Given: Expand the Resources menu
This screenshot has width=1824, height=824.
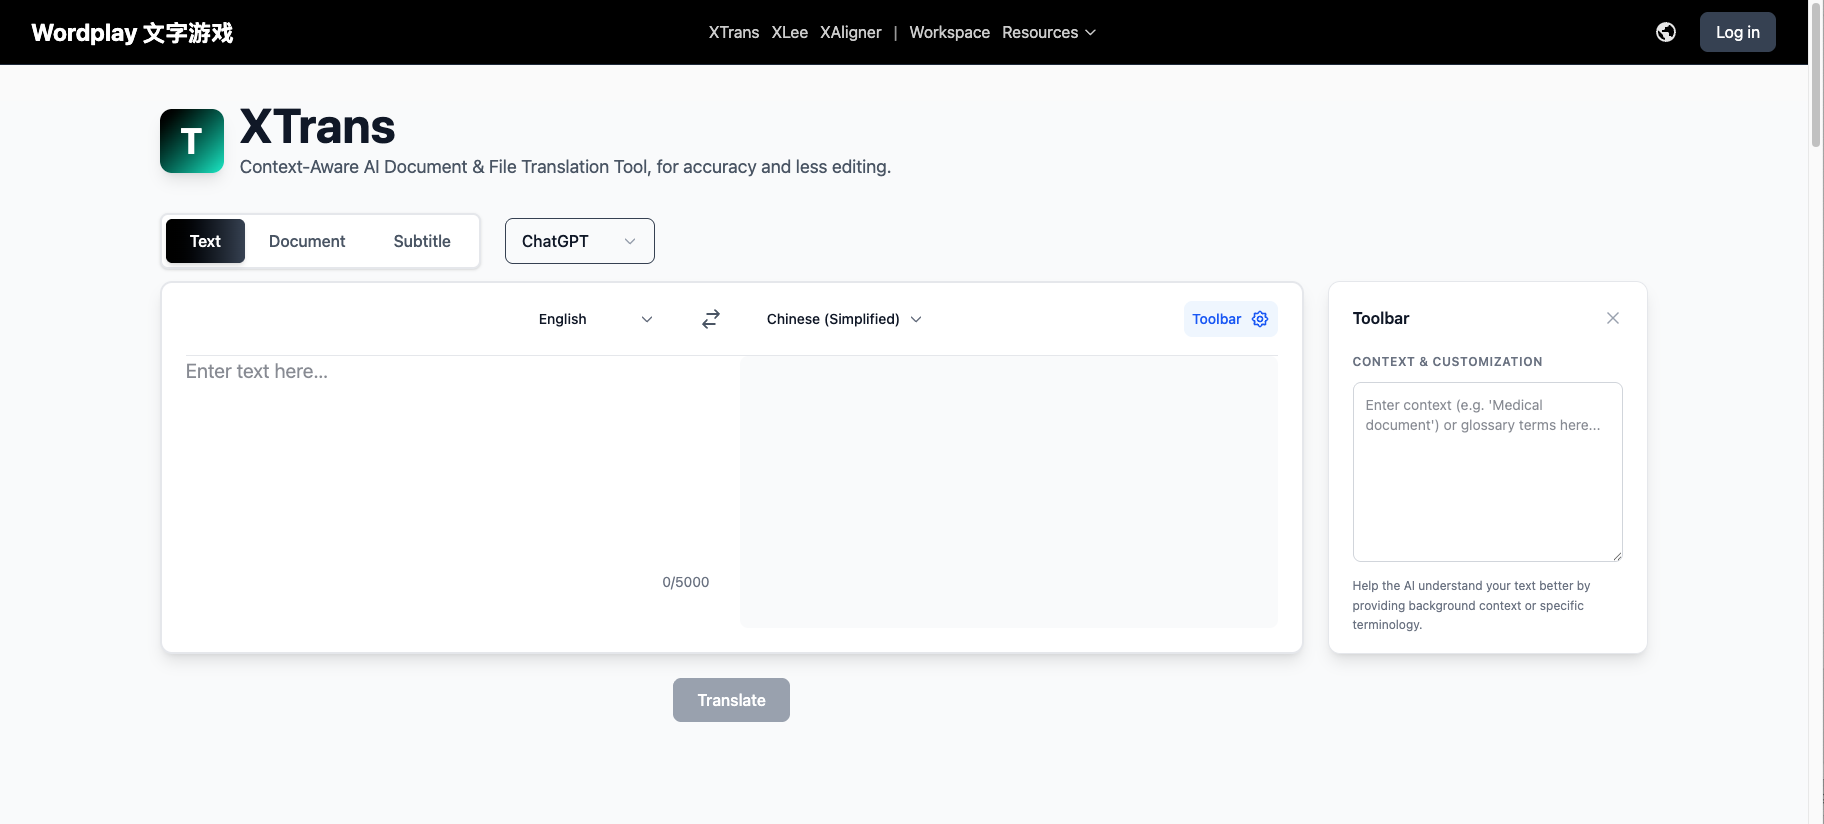Looking at the screenshot, I should (1049, 32).
